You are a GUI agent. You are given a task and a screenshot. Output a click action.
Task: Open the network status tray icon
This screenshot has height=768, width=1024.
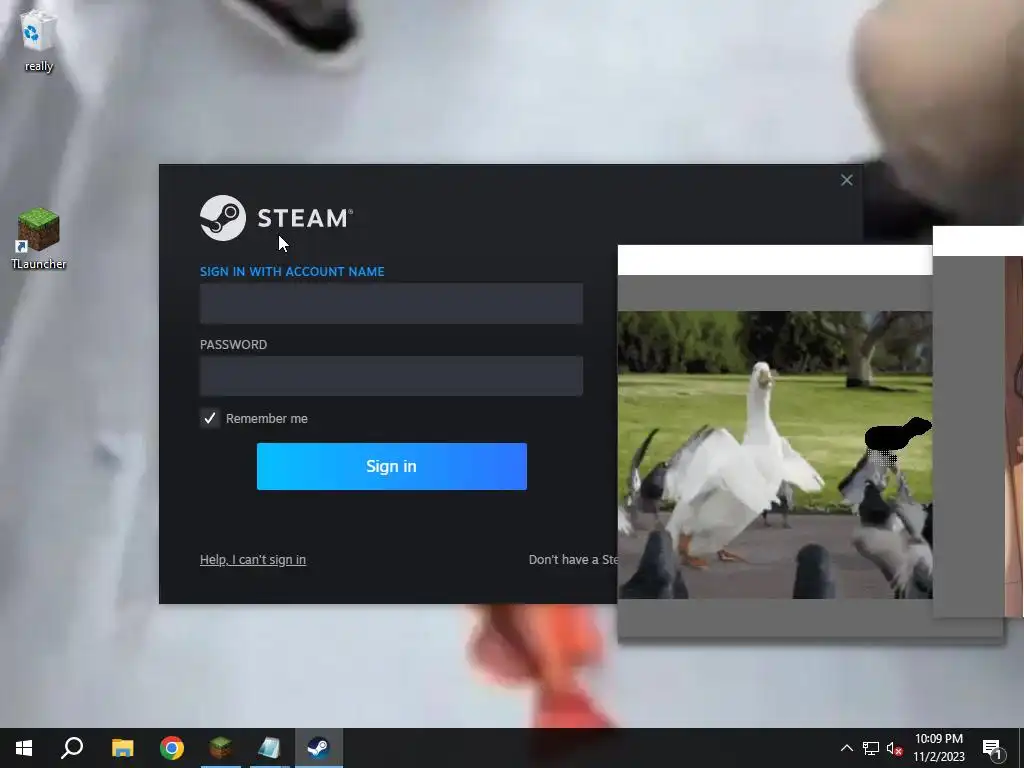pos(871,748)
